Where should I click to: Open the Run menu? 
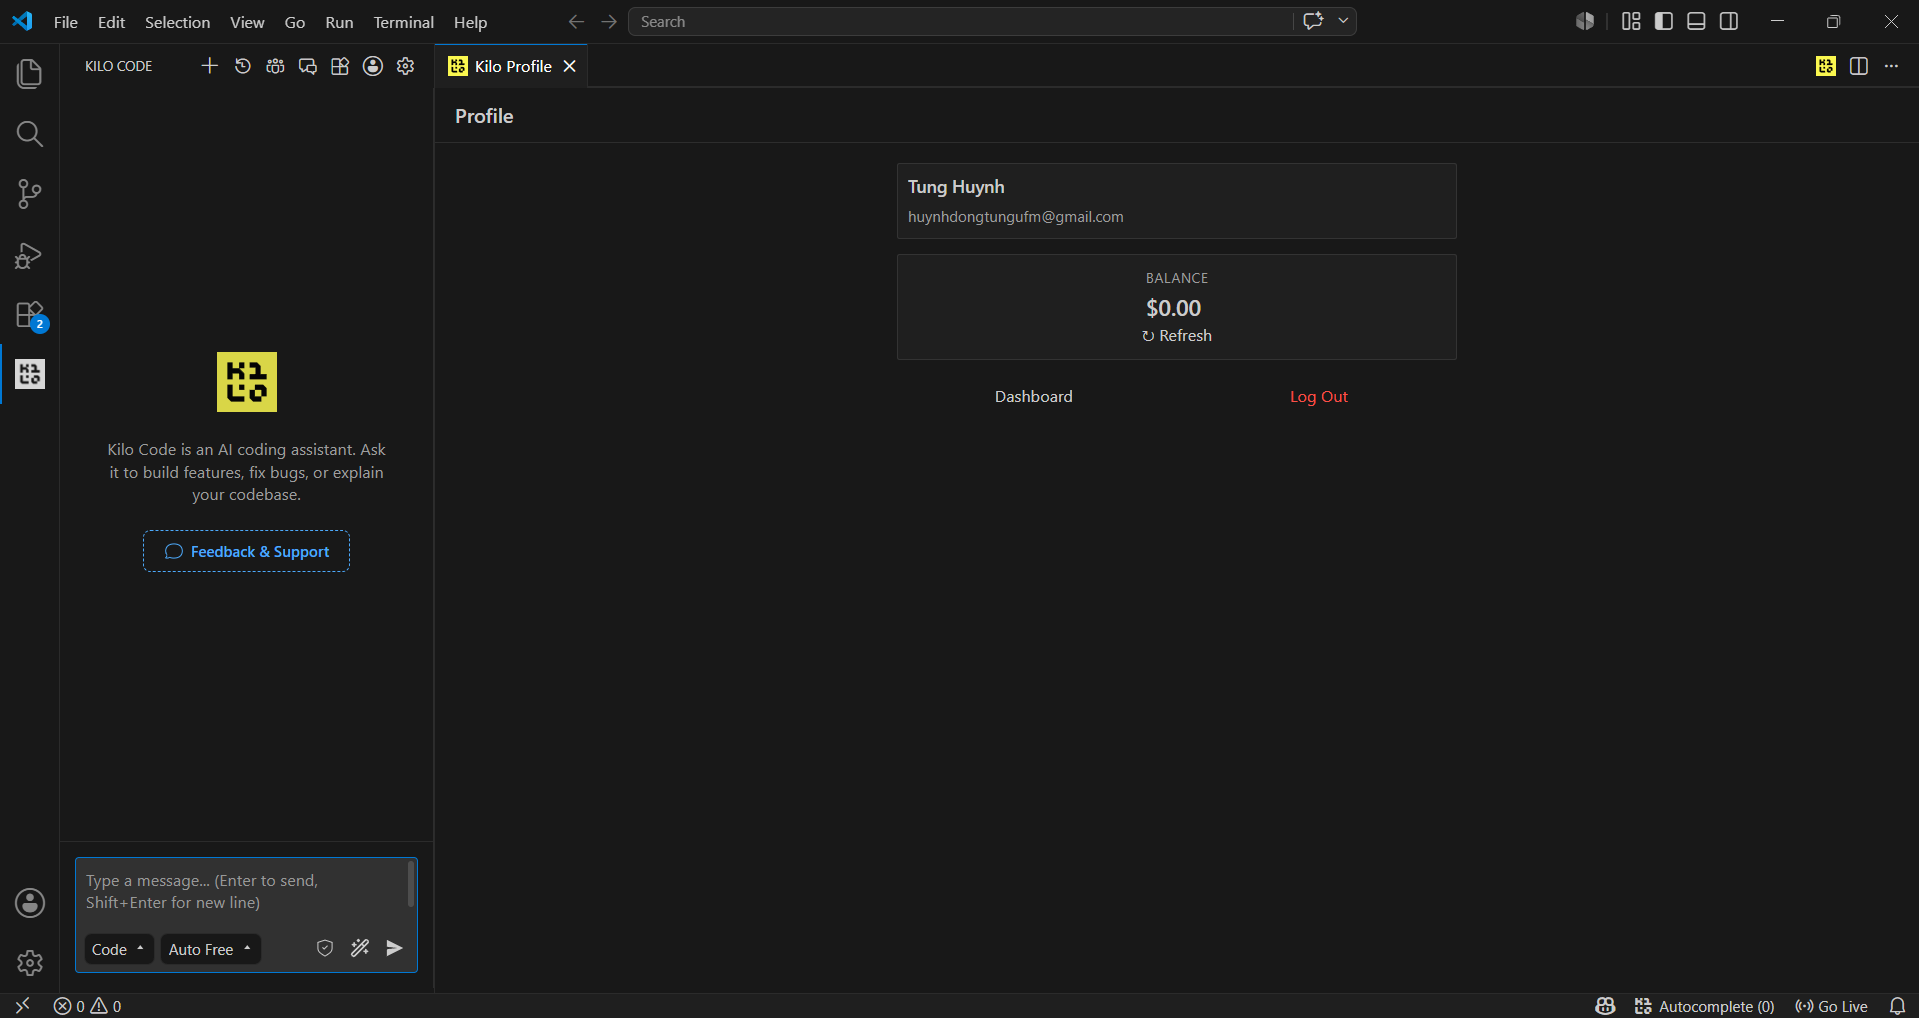pyautogui.click(x=339, y=22)
